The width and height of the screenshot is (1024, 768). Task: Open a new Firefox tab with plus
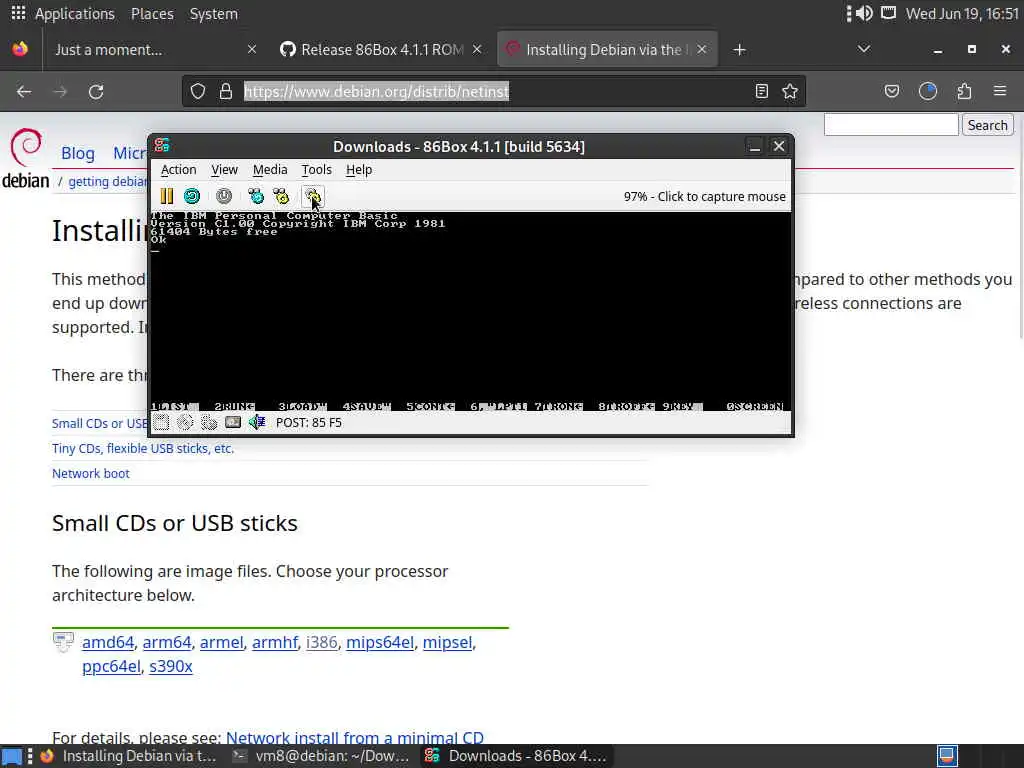[739, 50]
